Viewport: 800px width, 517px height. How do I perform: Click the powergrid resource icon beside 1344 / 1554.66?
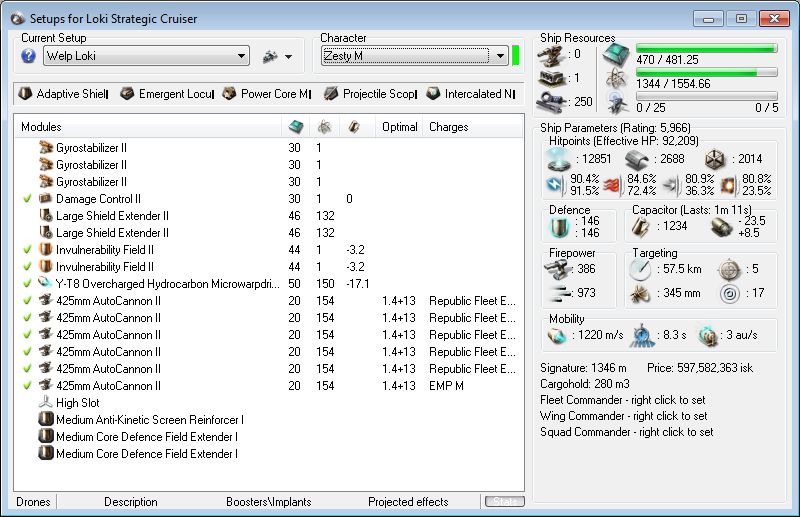[x=616, y=78]
